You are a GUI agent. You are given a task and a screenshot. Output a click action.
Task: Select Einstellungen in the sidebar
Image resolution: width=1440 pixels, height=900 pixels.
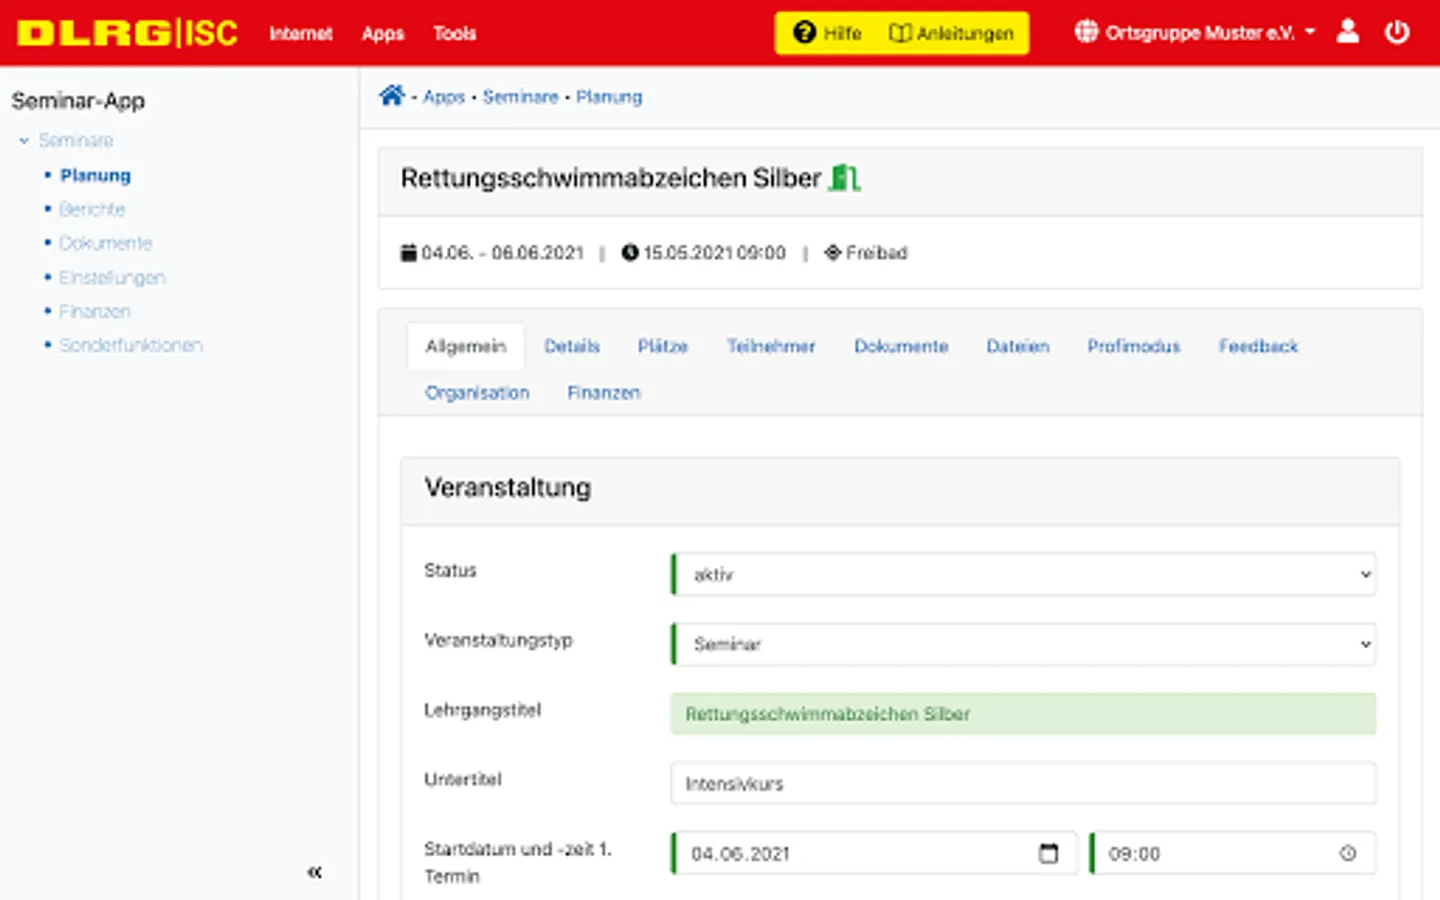112,277
